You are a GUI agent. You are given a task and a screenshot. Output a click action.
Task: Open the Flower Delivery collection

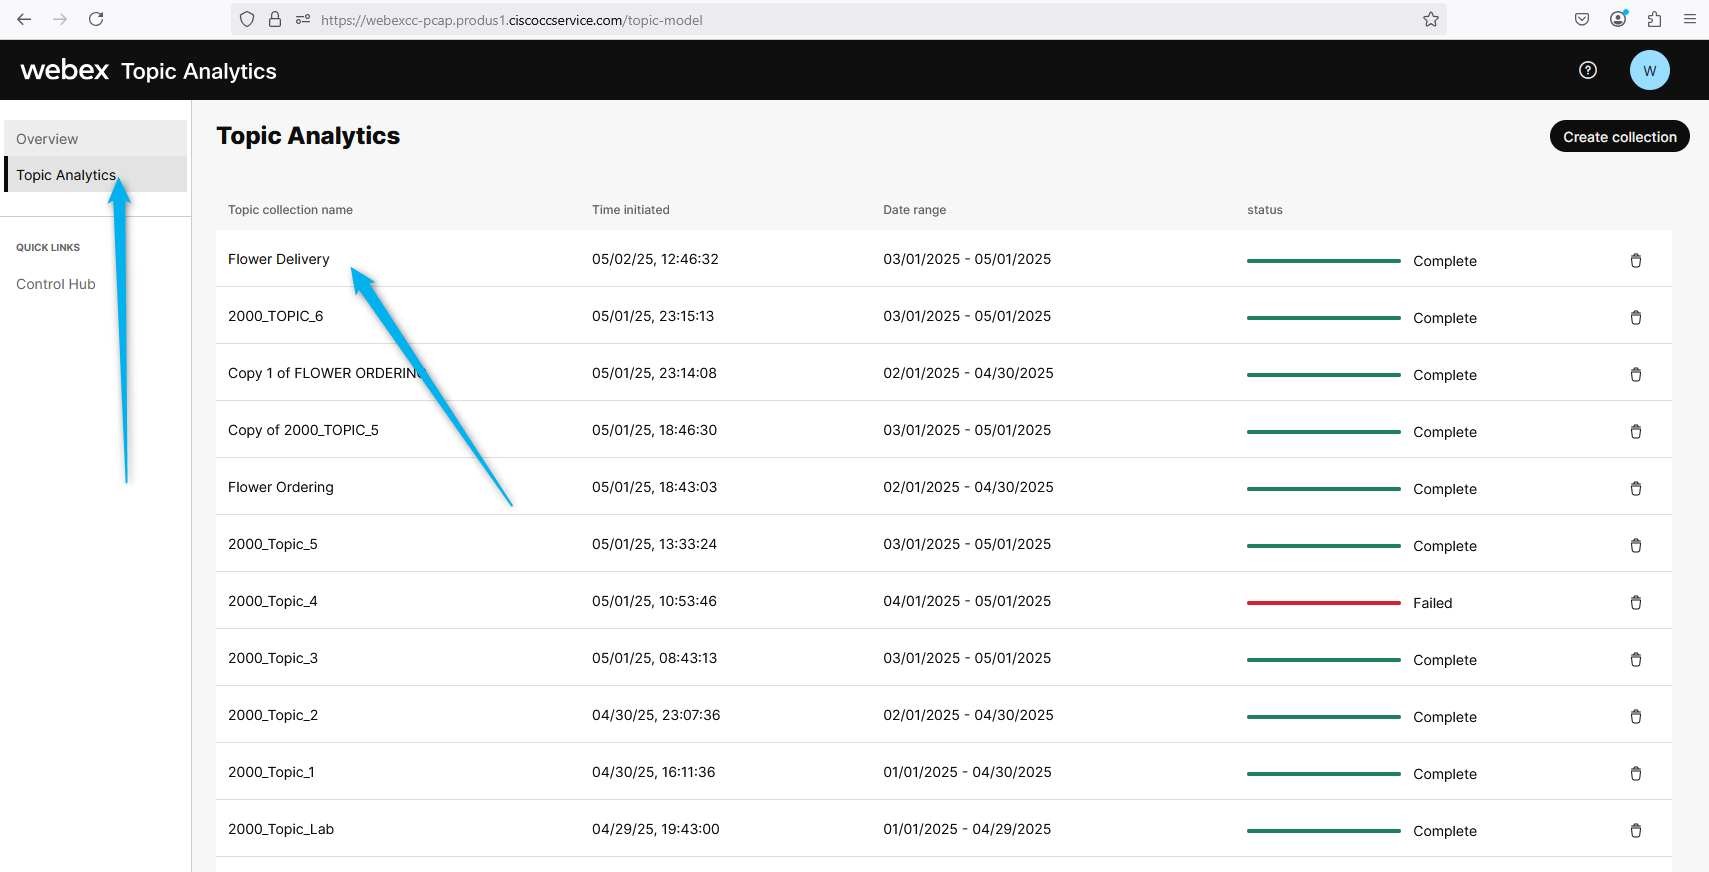tap(278, 259)
